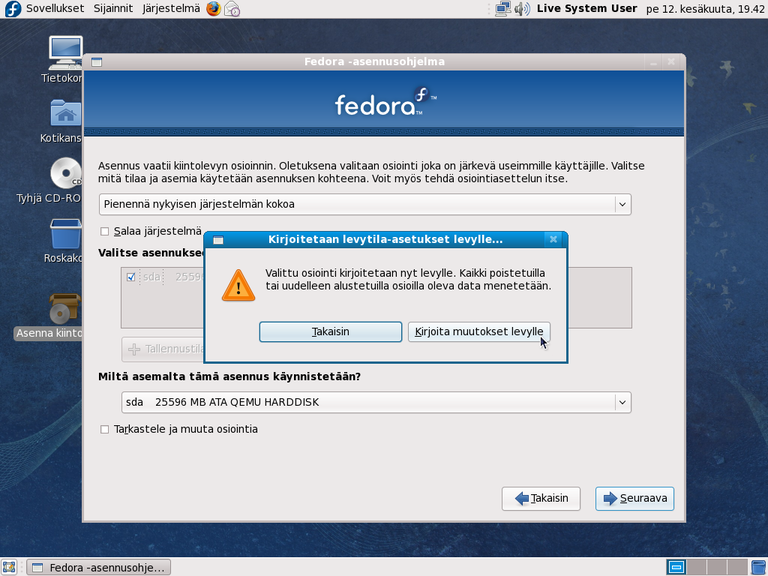The image size is (768, 576).
Task: Click the Tyhjä CD-ROM desktop icon
Action: (65, 175)
